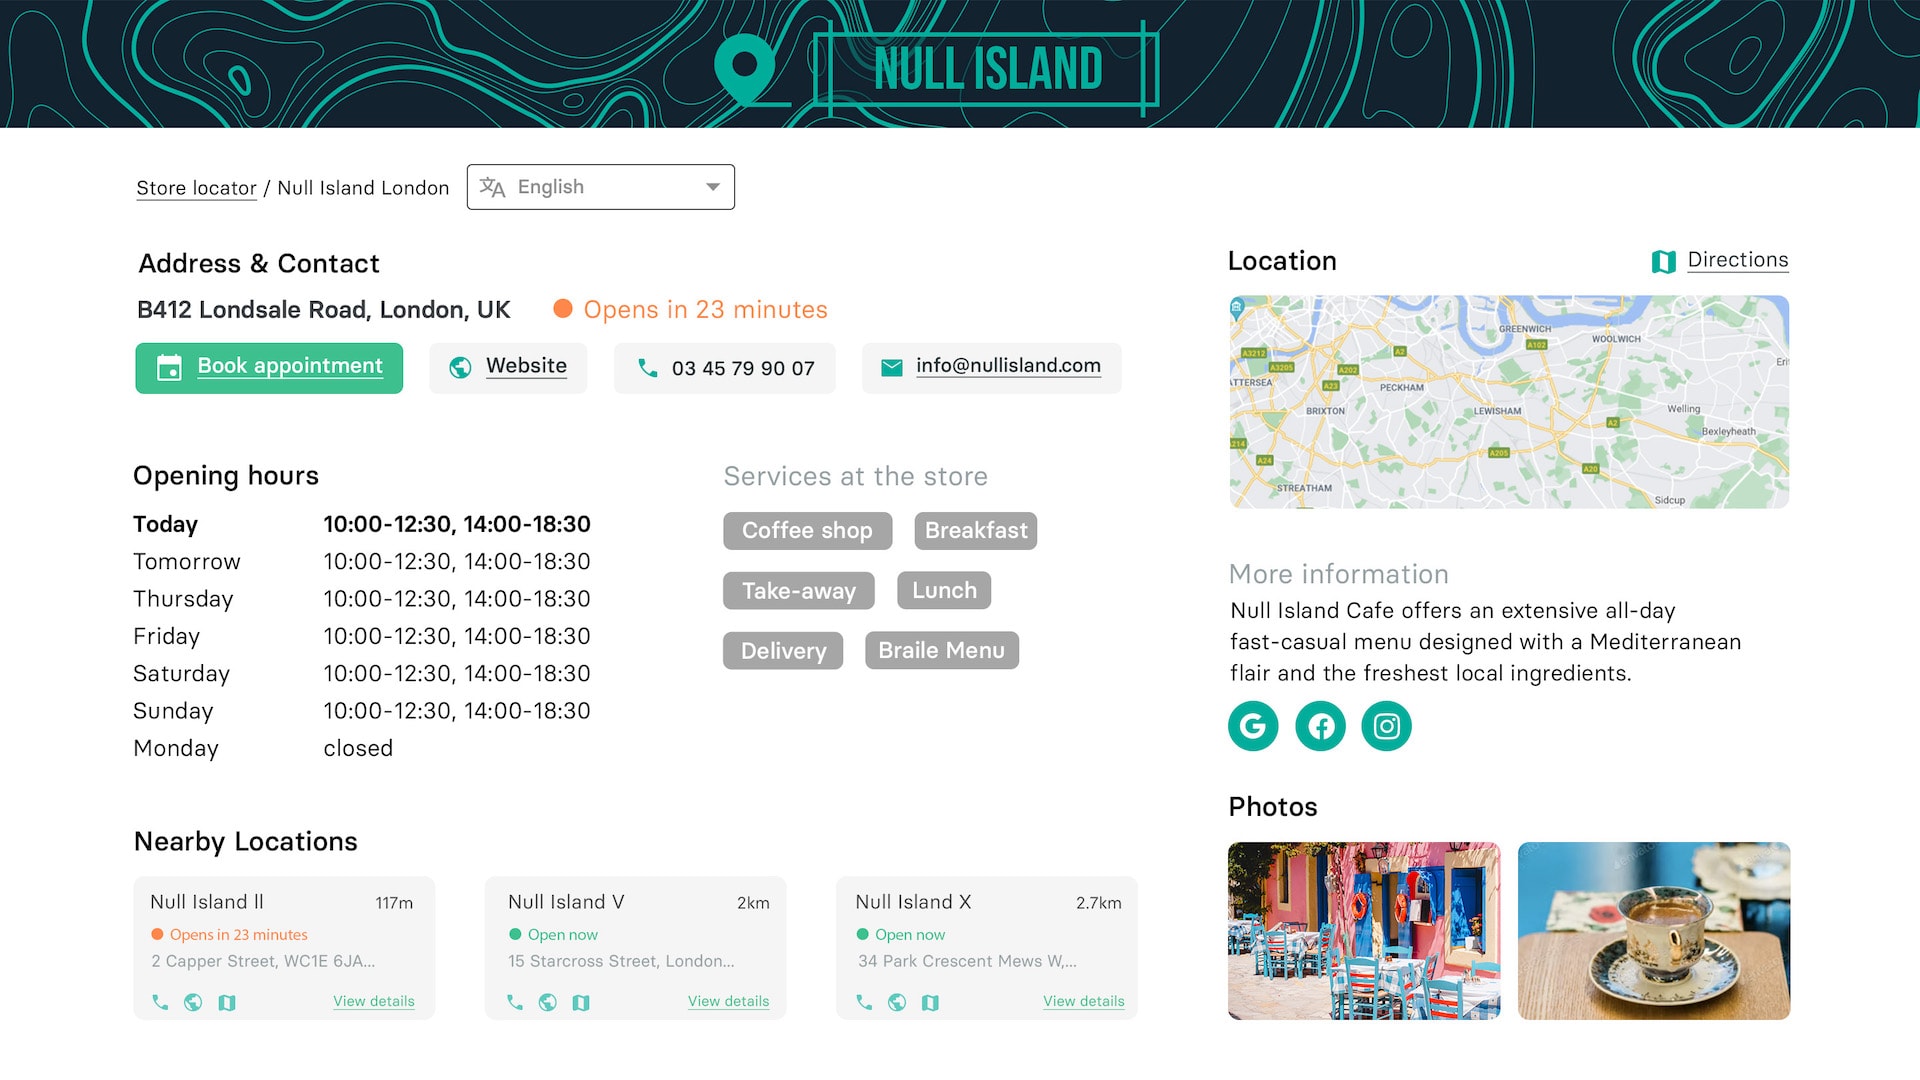The width and height of the screenshot is (1920, 1080).
Task: Click the London location map
Action: coord(1508,401)
